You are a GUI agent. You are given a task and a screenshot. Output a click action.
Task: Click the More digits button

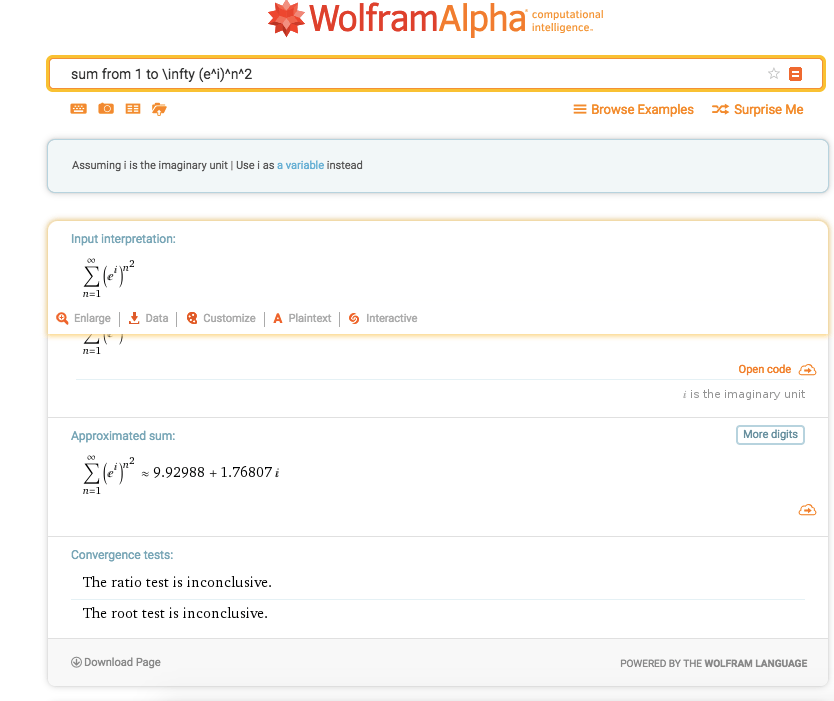click(770, 435)
